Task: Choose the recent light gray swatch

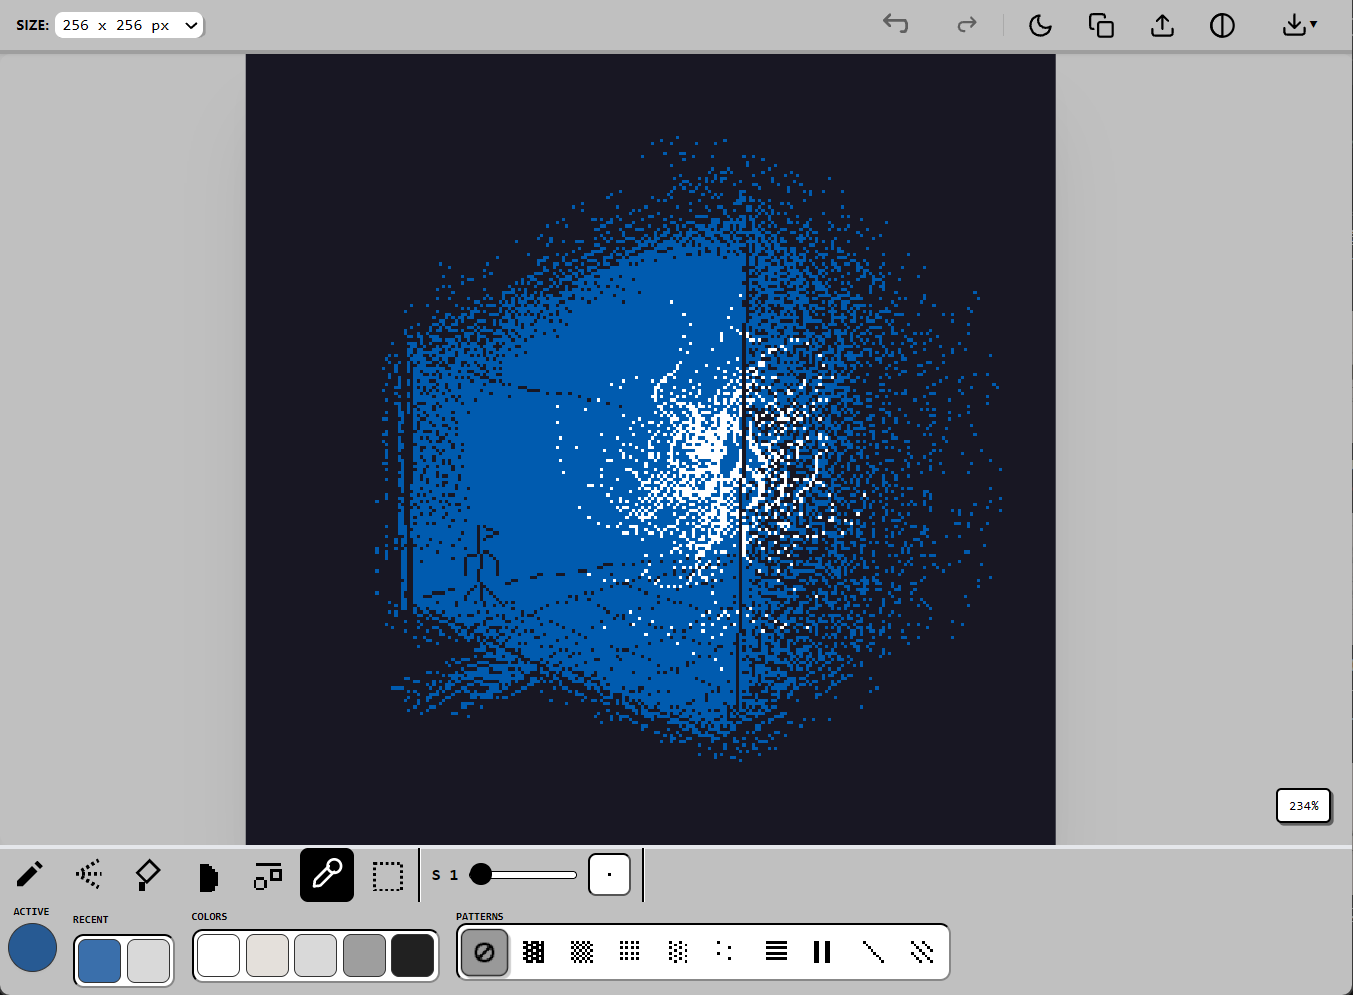Action: click(x=149, y=961)
